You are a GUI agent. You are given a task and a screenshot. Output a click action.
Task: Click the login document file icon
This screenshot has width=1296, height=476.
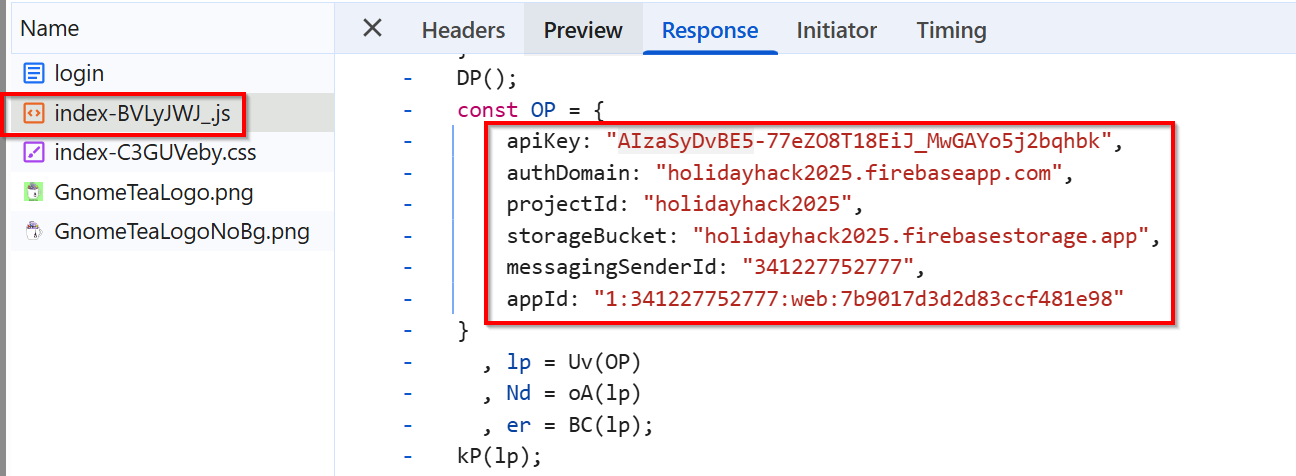[34, 74]
